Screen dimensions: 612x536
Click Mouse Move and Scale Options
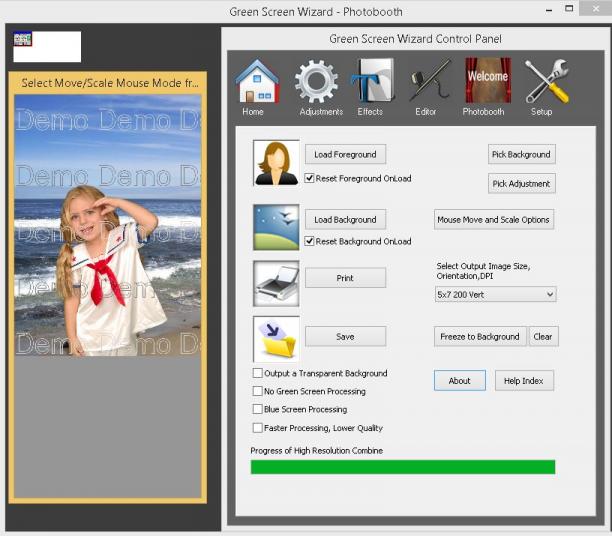click(x=494, y=219)
